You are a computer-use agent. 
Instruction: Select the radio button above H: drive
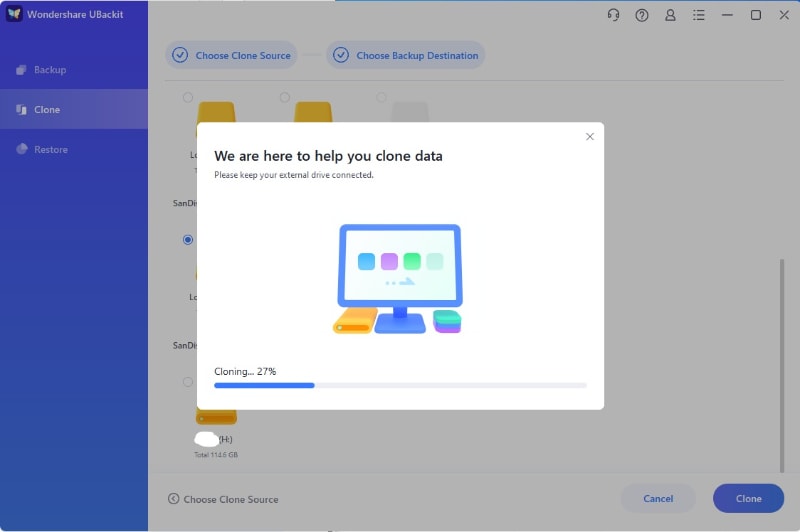(188, 382)
